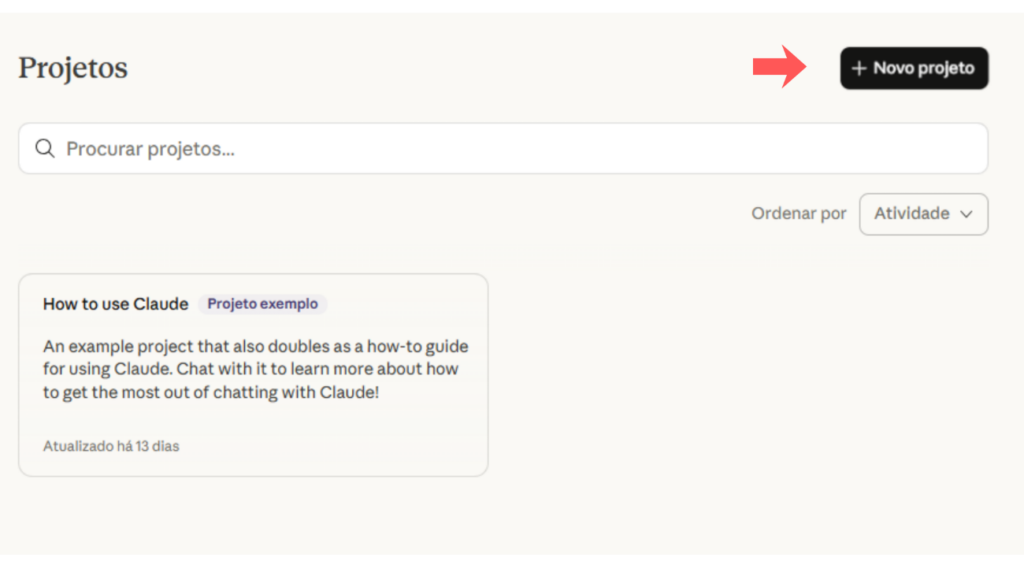
Task: Click the right end of the search bar
Action: [960, 149]
